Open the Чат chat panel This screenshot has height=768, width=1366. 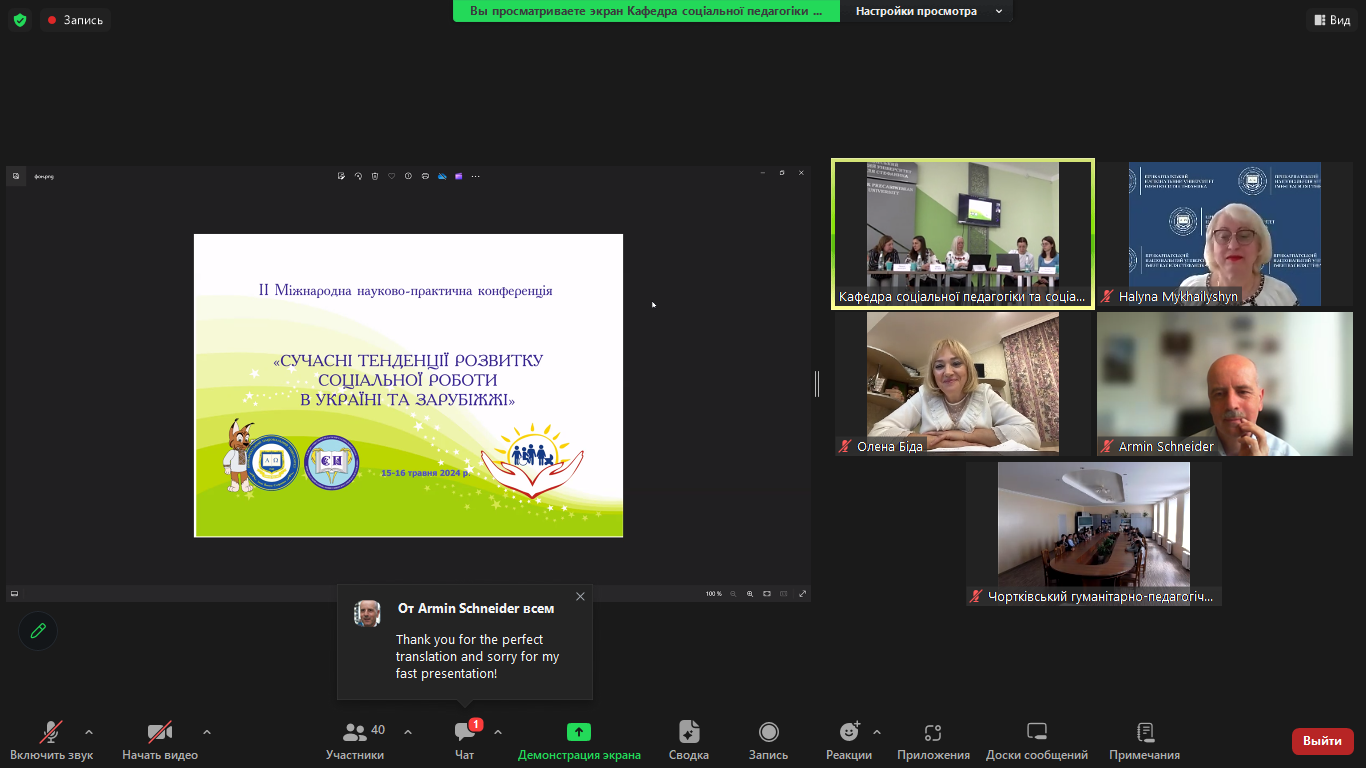(465, 741)
